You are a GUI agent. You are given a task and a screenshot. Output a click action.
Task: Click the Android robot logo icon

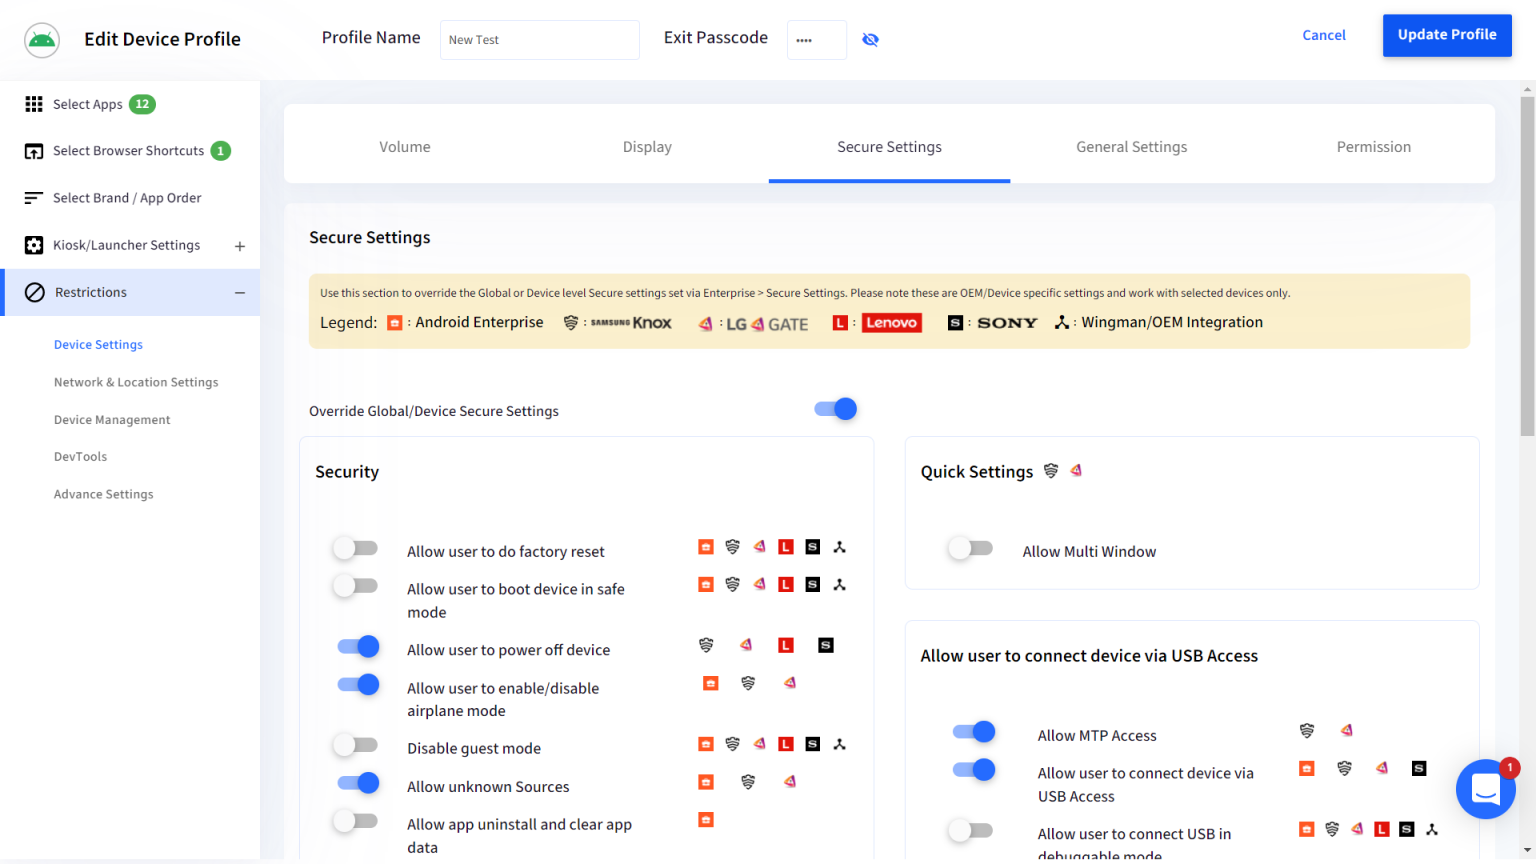click(x=42, y=40)
